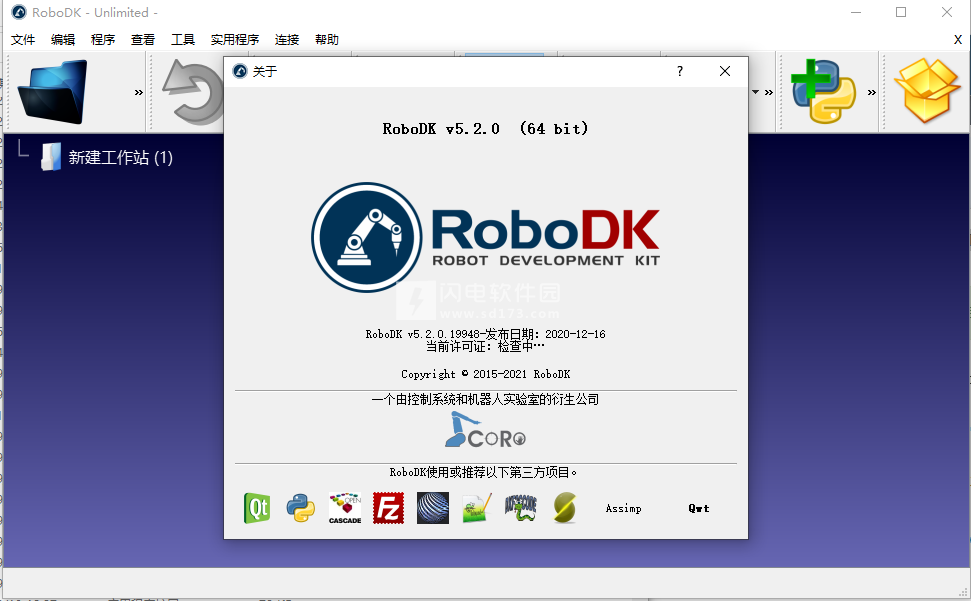Viewport: 971px width, 601px height.
Task: Click the add Python program icon
Action: [x=823, y=91]
